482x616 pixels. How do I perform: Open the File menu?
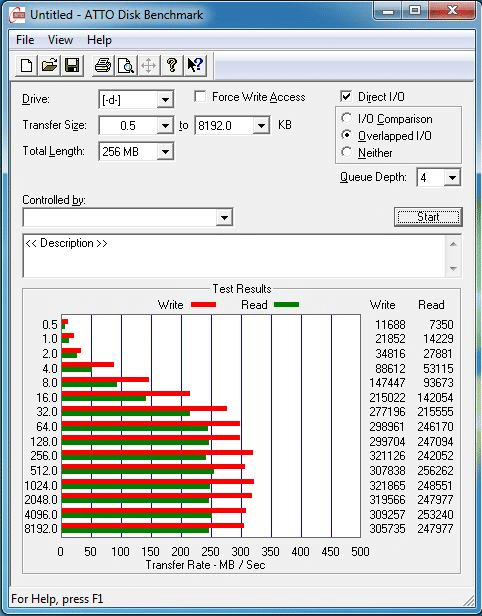[x=25, y=40]
